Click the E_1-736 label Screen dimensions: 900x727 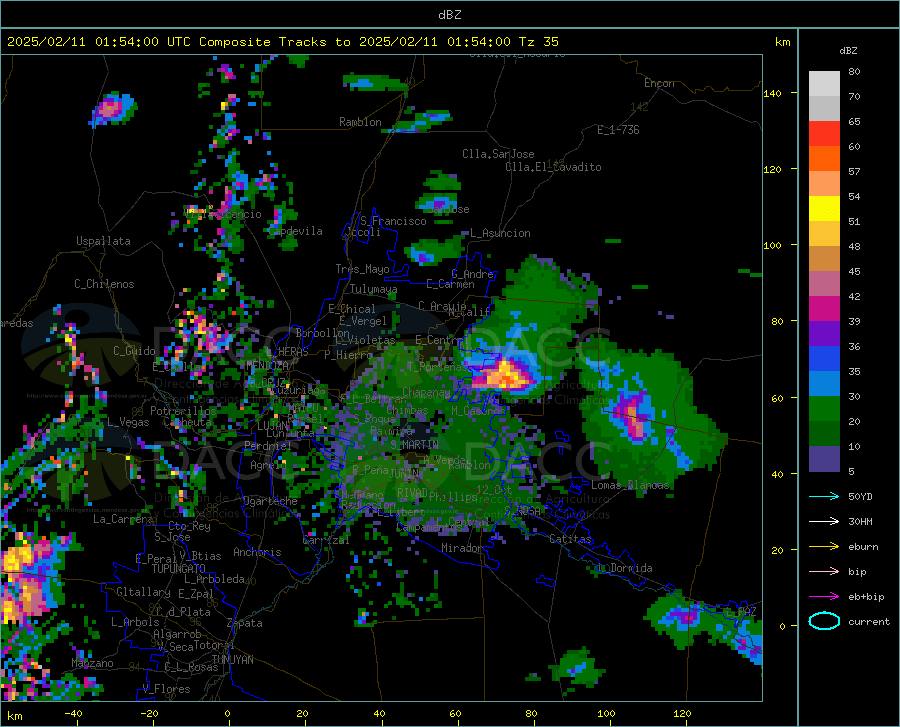pos(618,130)
